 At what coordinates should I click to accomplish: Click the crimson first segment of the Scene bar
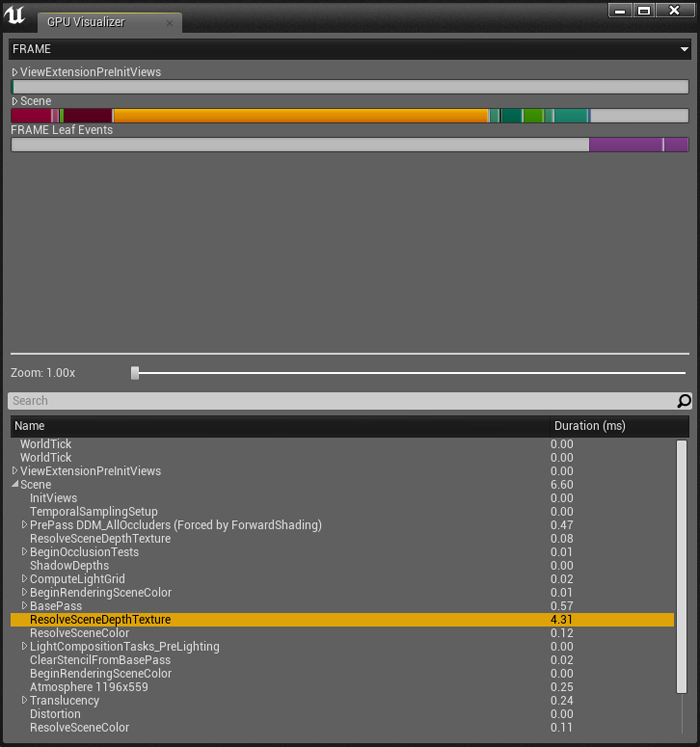point(31,116)
